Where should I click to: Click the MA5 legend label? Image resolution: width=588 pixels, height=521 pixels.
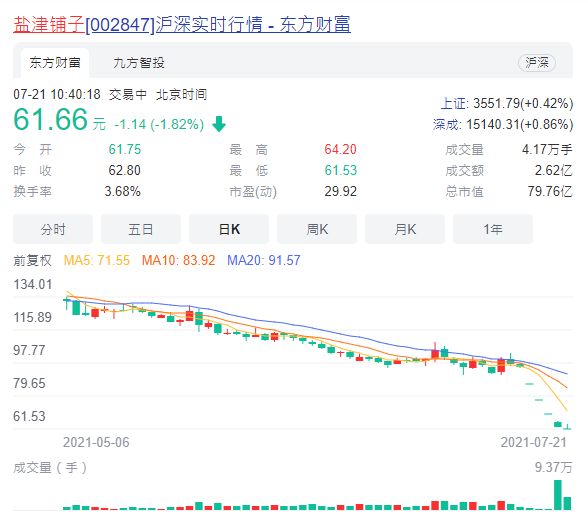(x=97, y=260)
